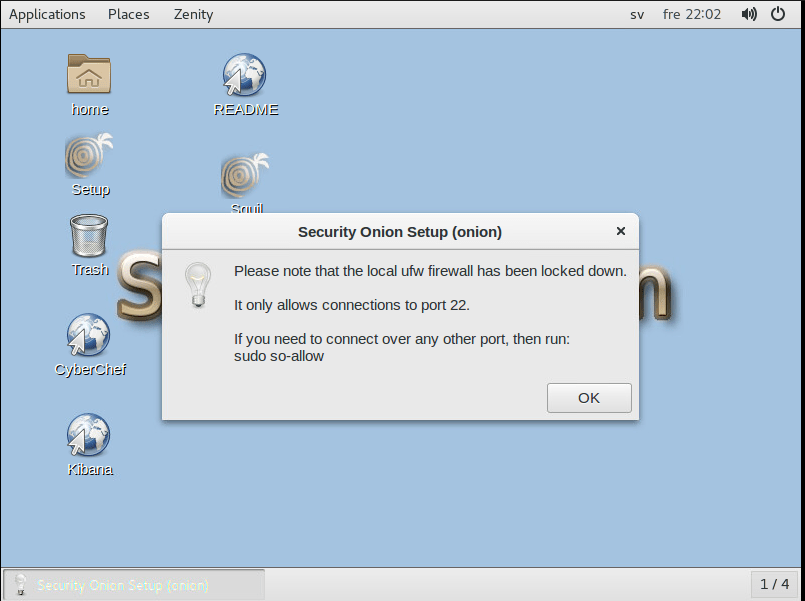This screenshot has height=601, width=805.
Task: Open the Zenity application menu
Action: tap(193, 14)
